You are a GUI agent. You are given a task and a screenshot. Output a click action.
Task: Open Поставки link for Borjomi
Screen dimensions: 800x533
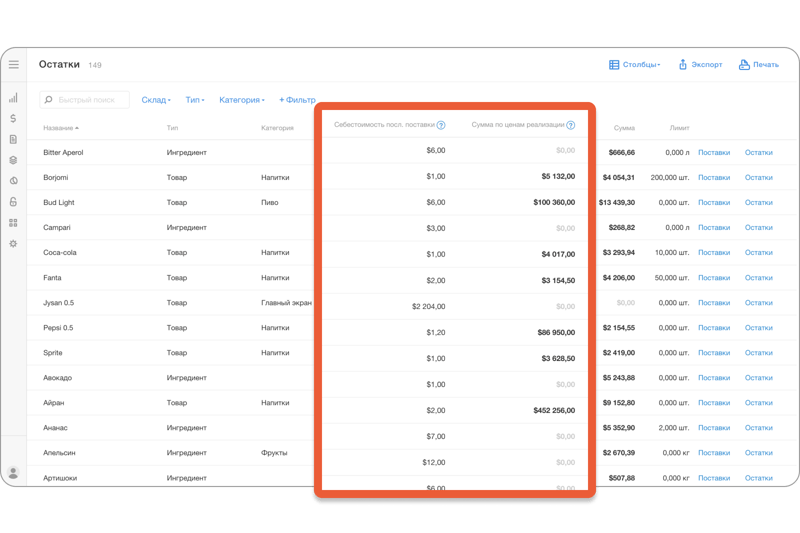tap(714, 177)
